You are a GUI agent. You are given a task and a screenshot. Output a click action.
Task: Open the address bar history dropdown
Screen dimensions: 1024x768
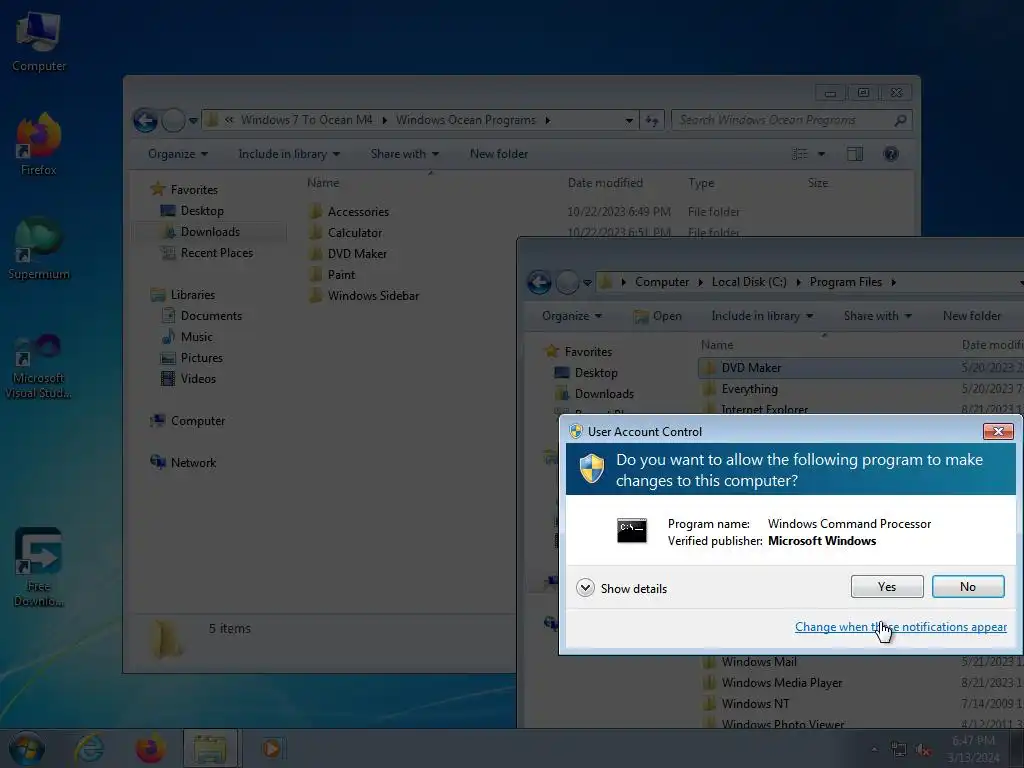point(629,120)
